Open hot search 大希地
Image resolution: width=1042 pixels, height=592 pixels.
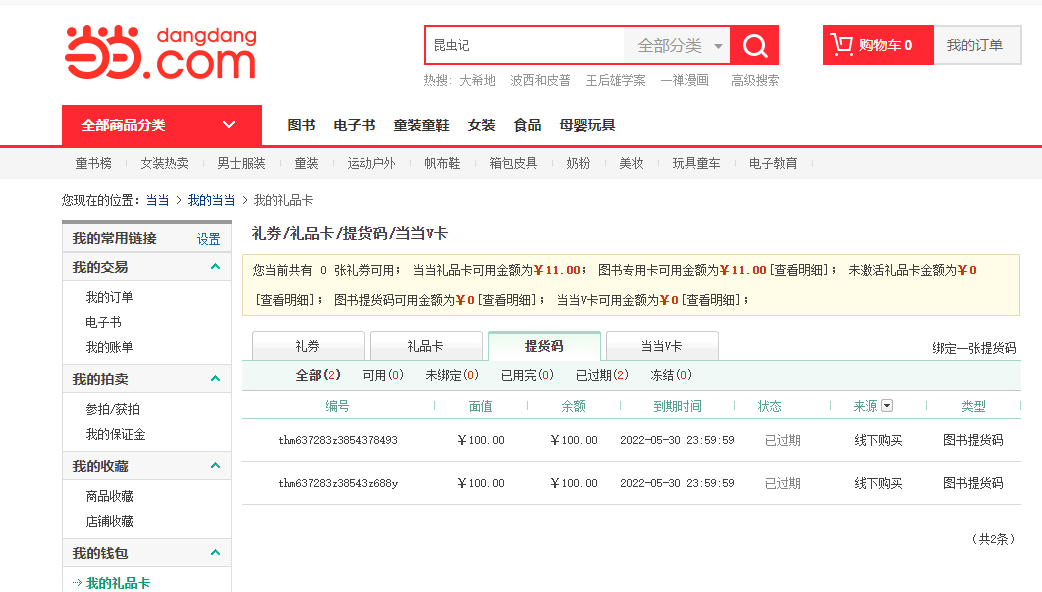pyautogui.click(x=477, y=80)
